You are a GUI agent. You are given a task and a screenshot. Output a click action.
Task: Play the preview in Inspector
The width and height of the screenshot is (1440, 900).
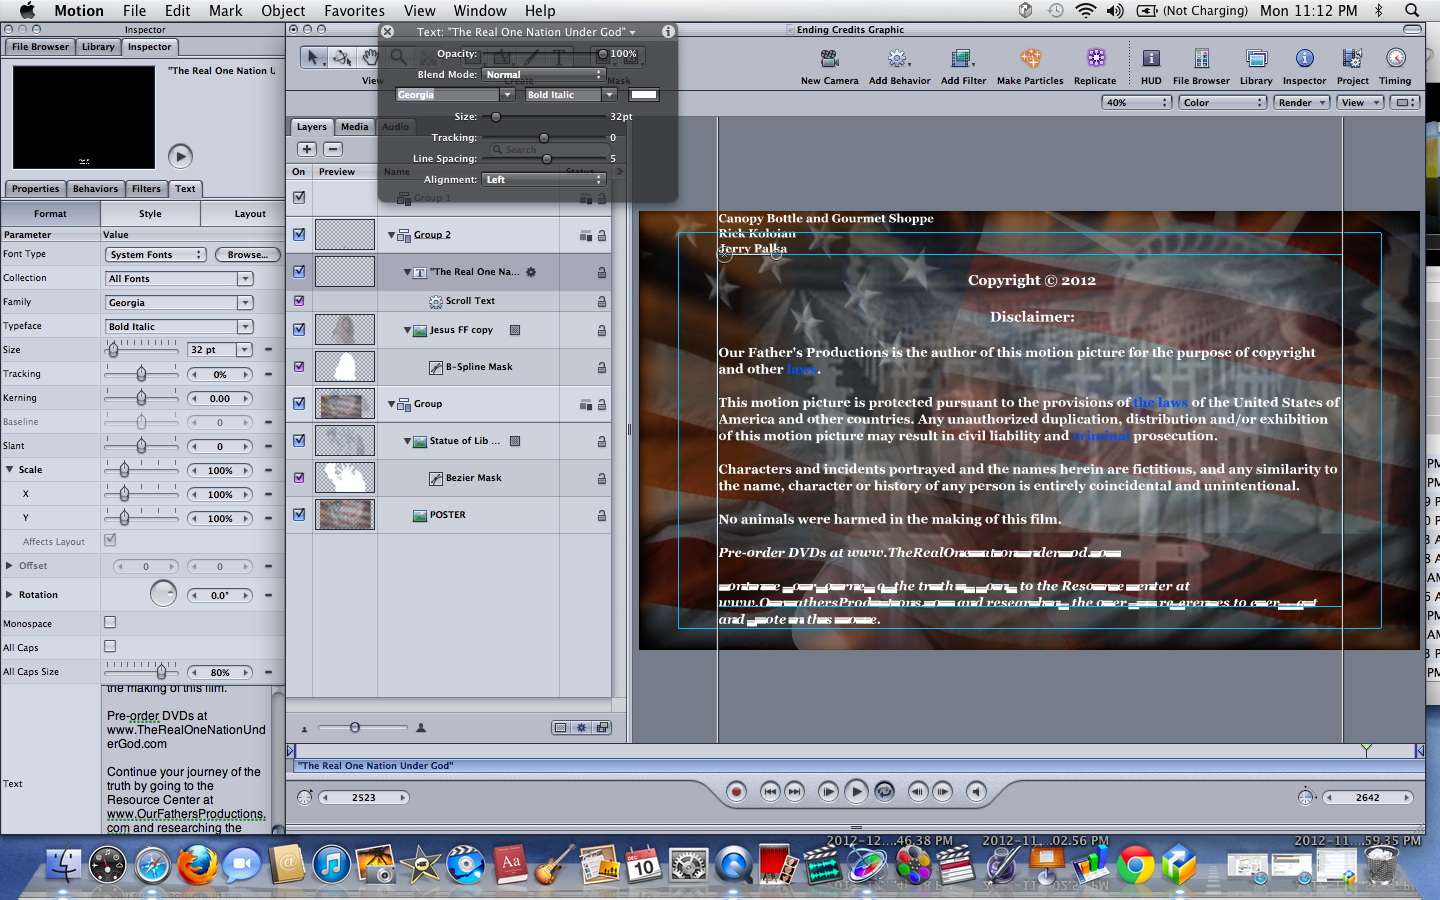coord(180,156)
